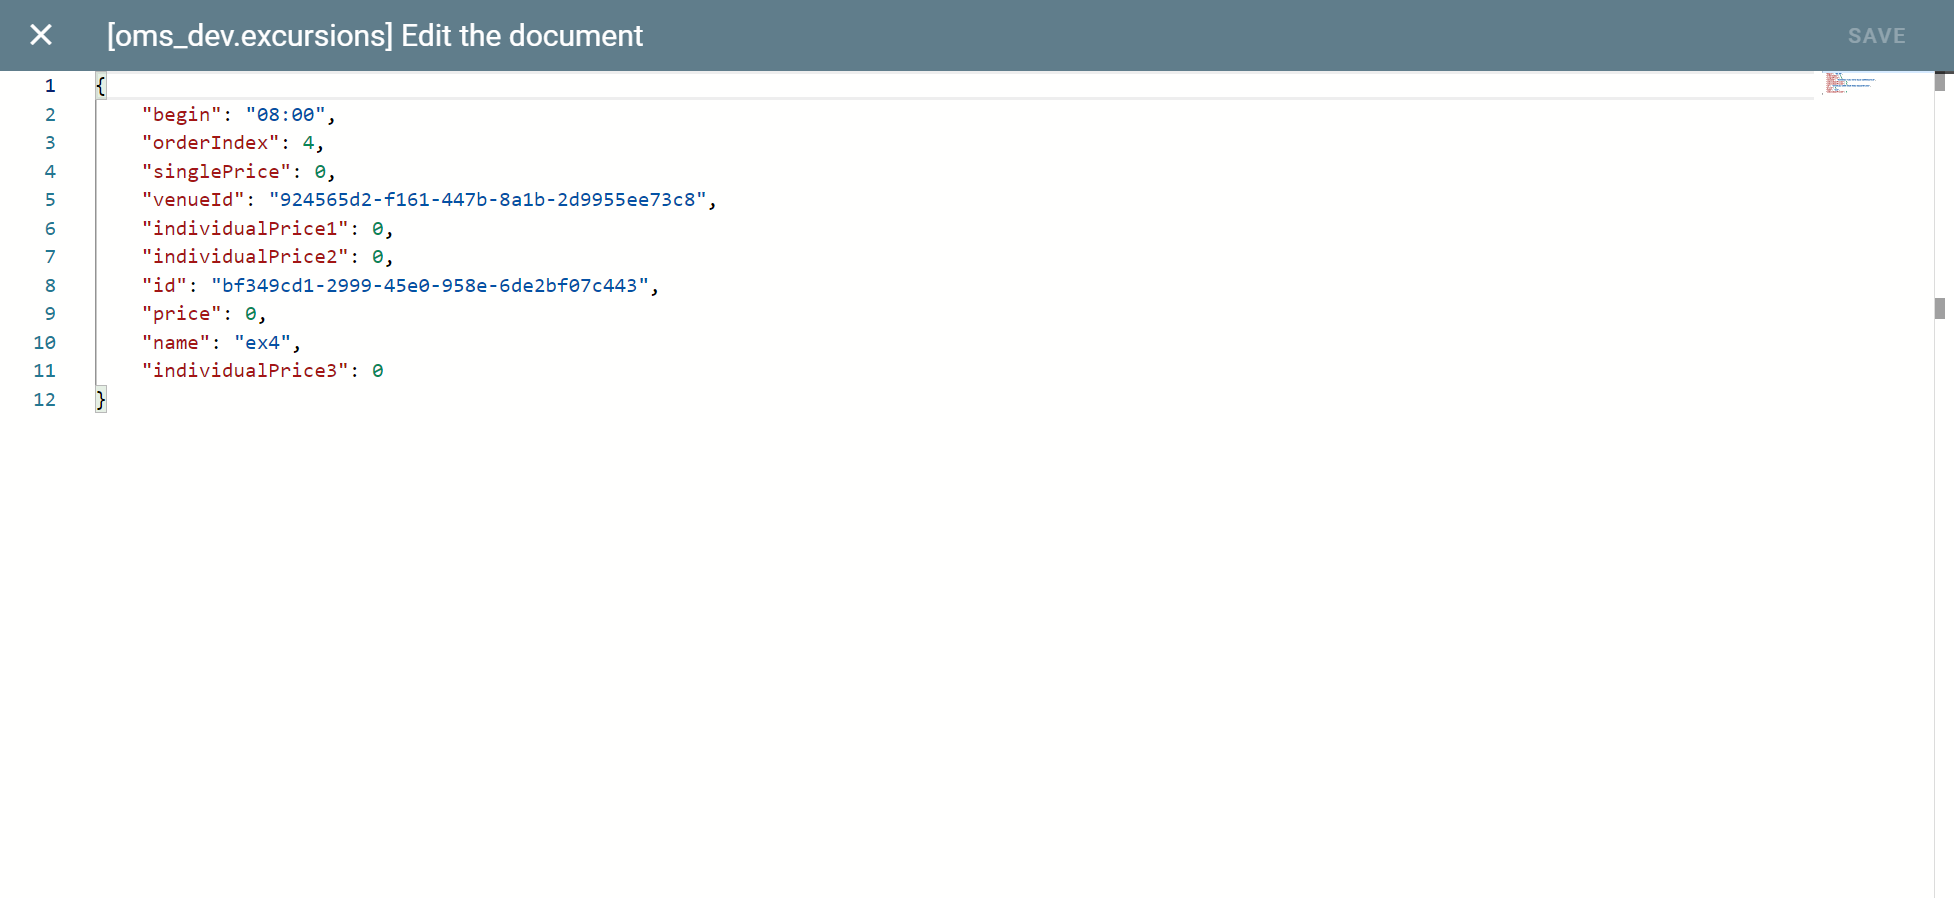Click the "individualPrice1" key
The image size is (1954, 898).
click(244, 229)
